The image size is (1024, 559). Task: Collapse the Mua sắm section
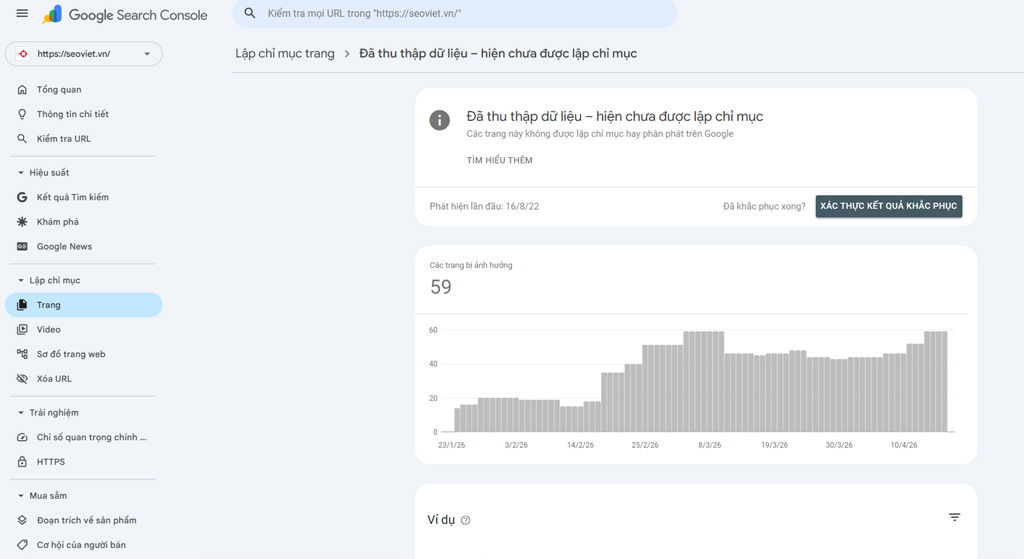[x=22, y=496]
